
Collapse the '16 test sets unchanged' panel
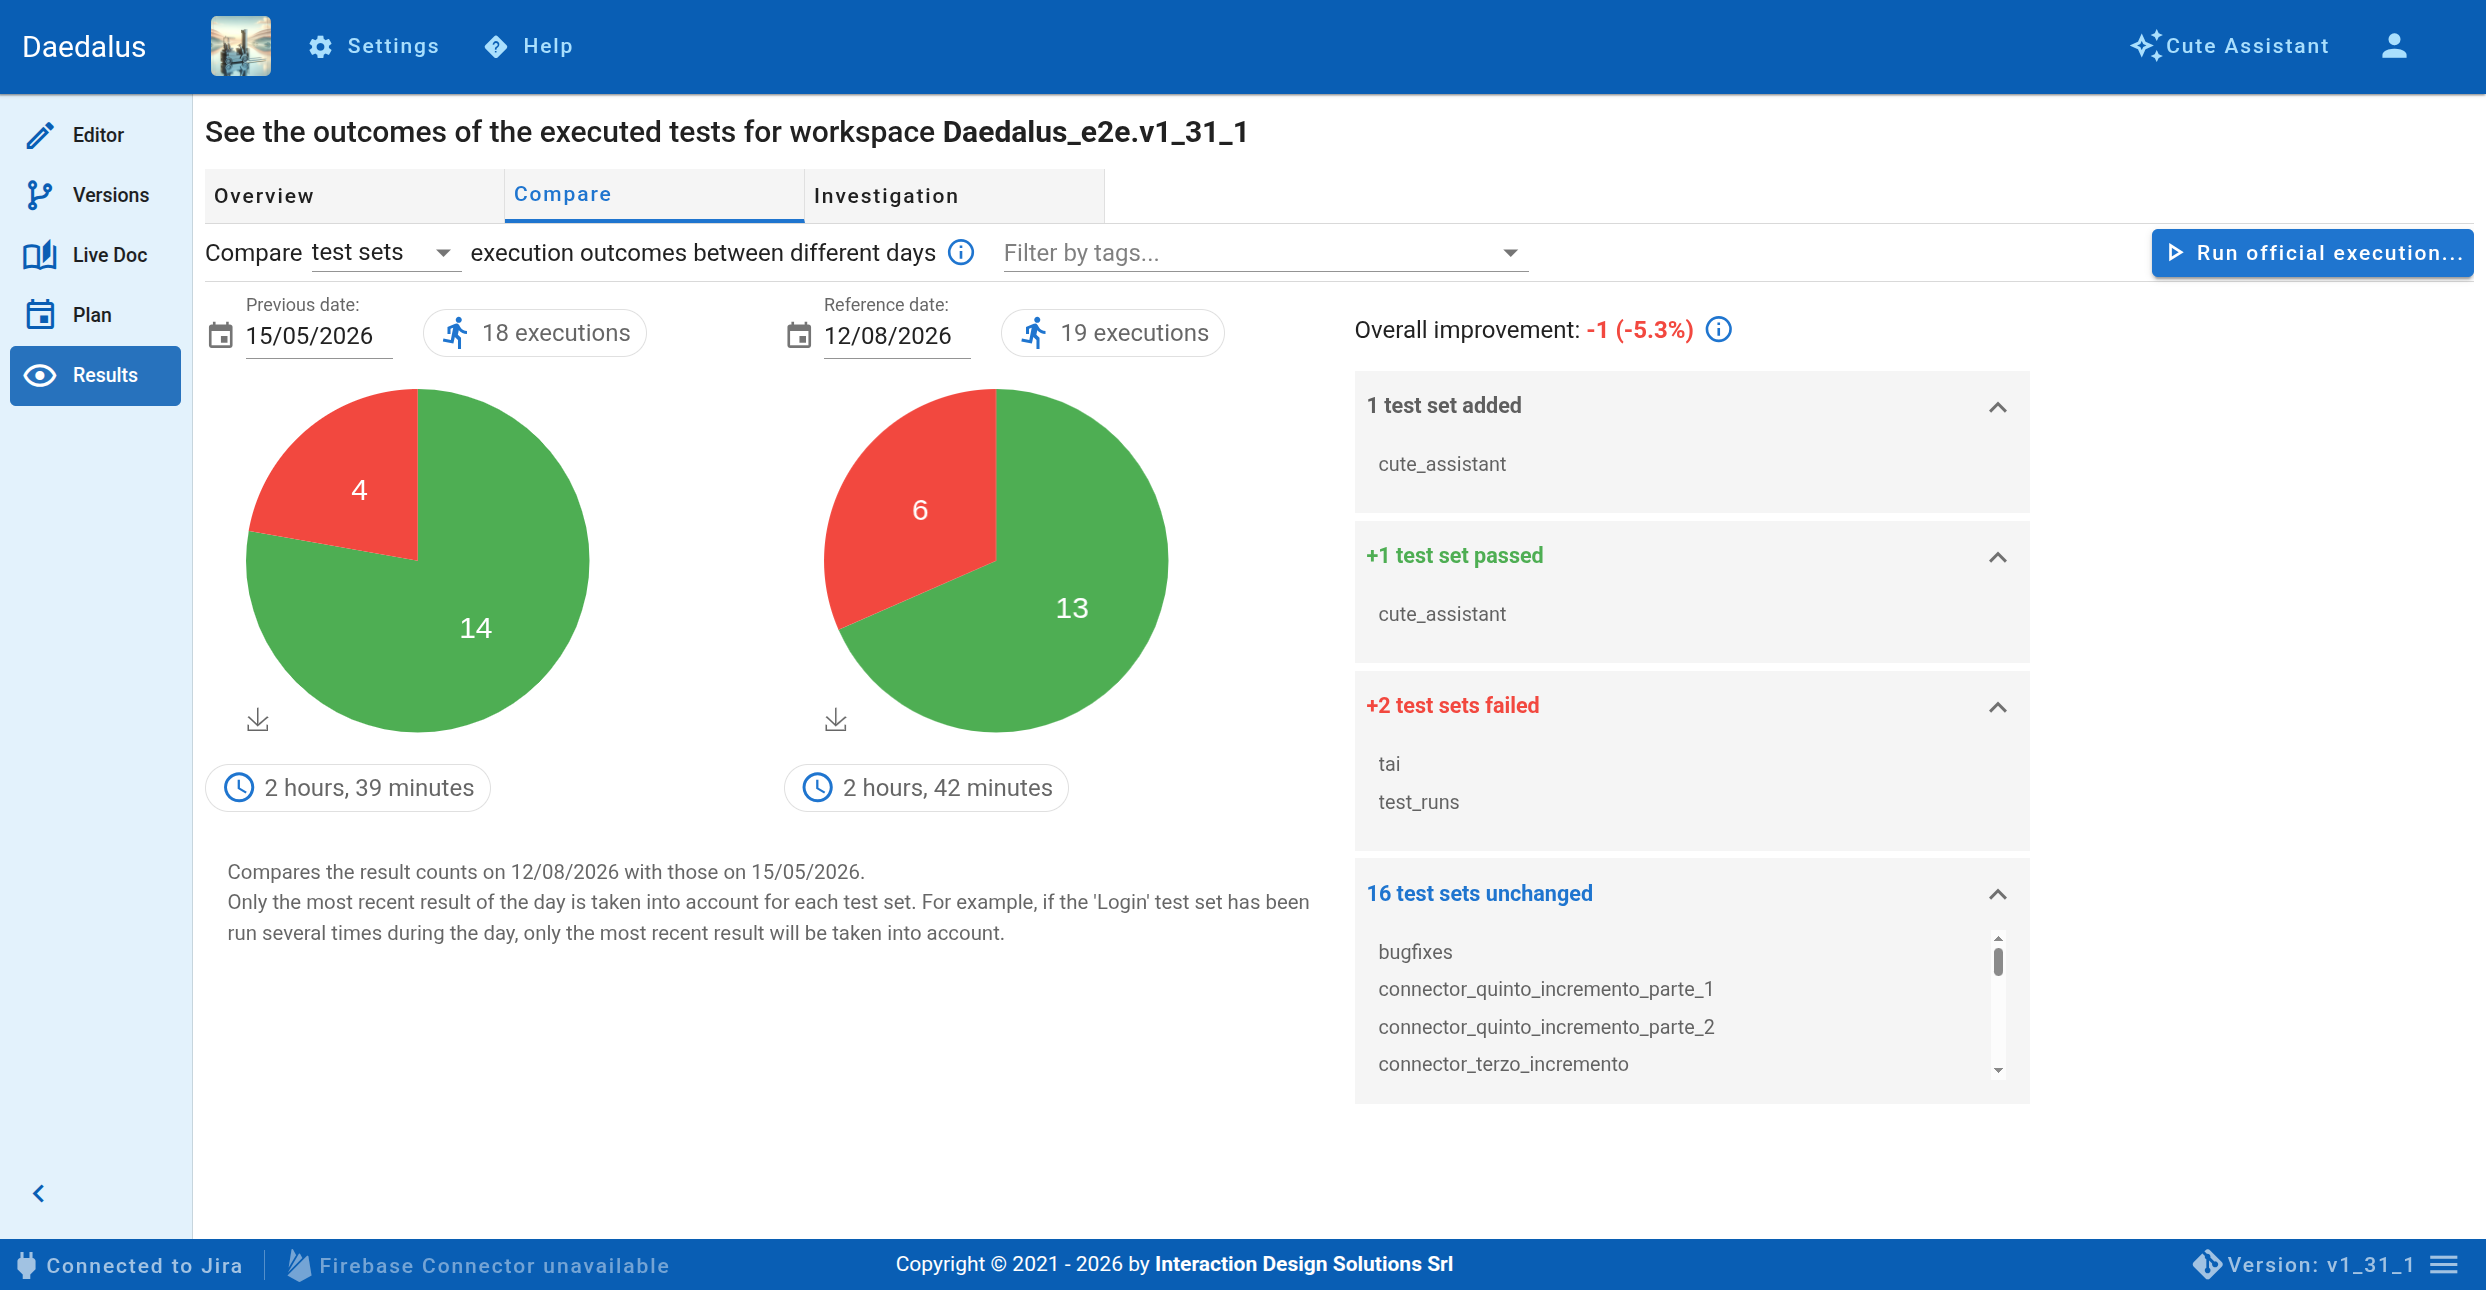point(1997,894)
